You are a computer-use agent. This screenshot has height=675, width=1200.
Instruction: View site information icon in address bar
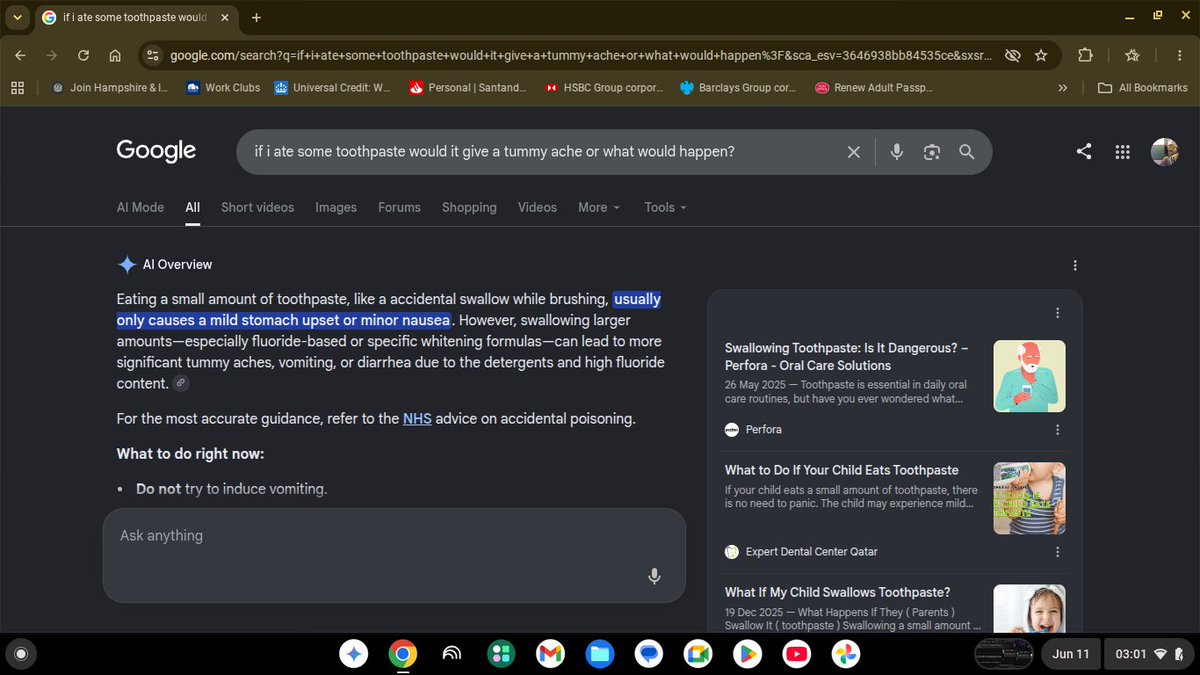click(x=152, y=56)
